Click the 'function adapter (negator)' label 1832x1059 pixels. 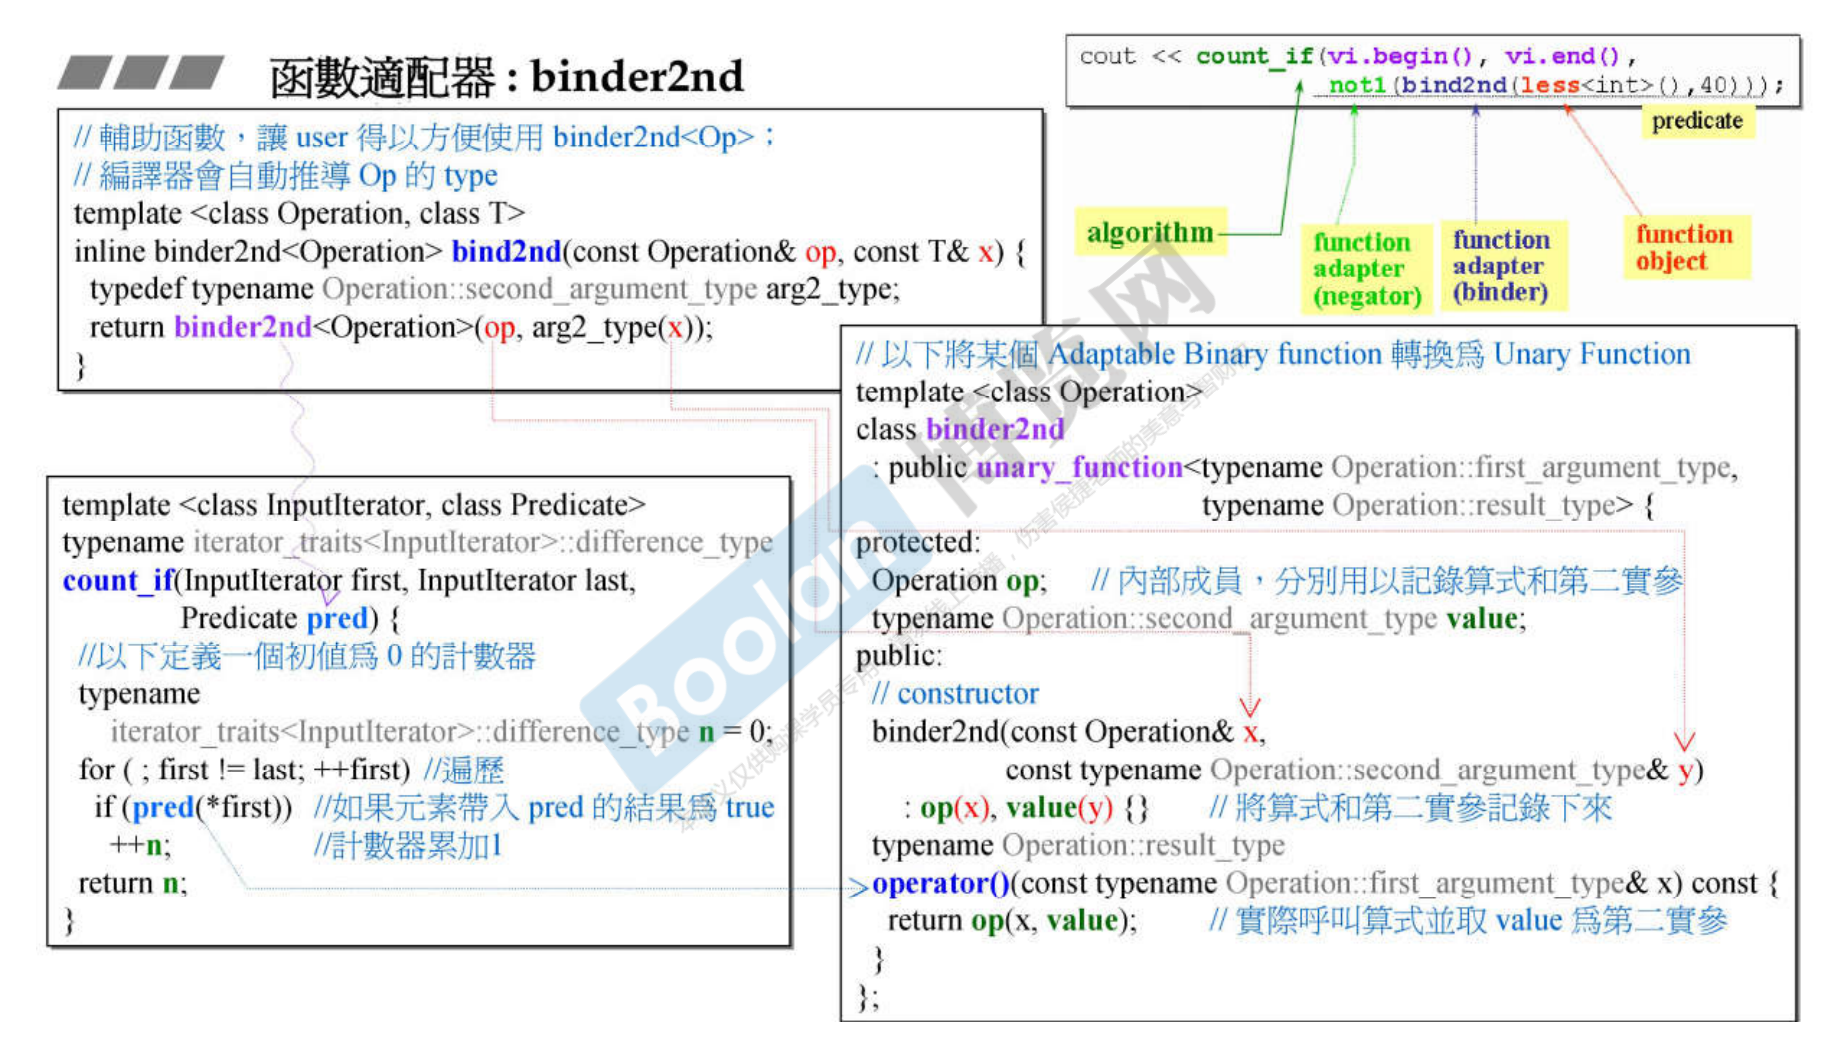(x=1366, y=269)
